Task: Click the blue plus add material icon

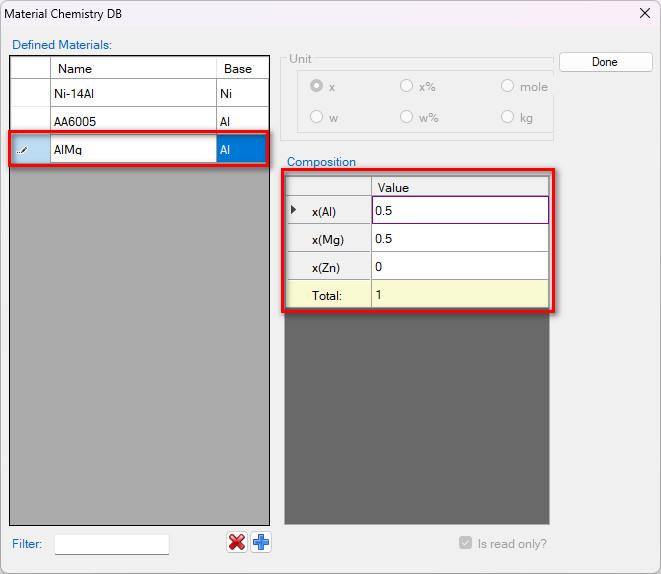Action: pyautogui.click(x=260, y=542)
